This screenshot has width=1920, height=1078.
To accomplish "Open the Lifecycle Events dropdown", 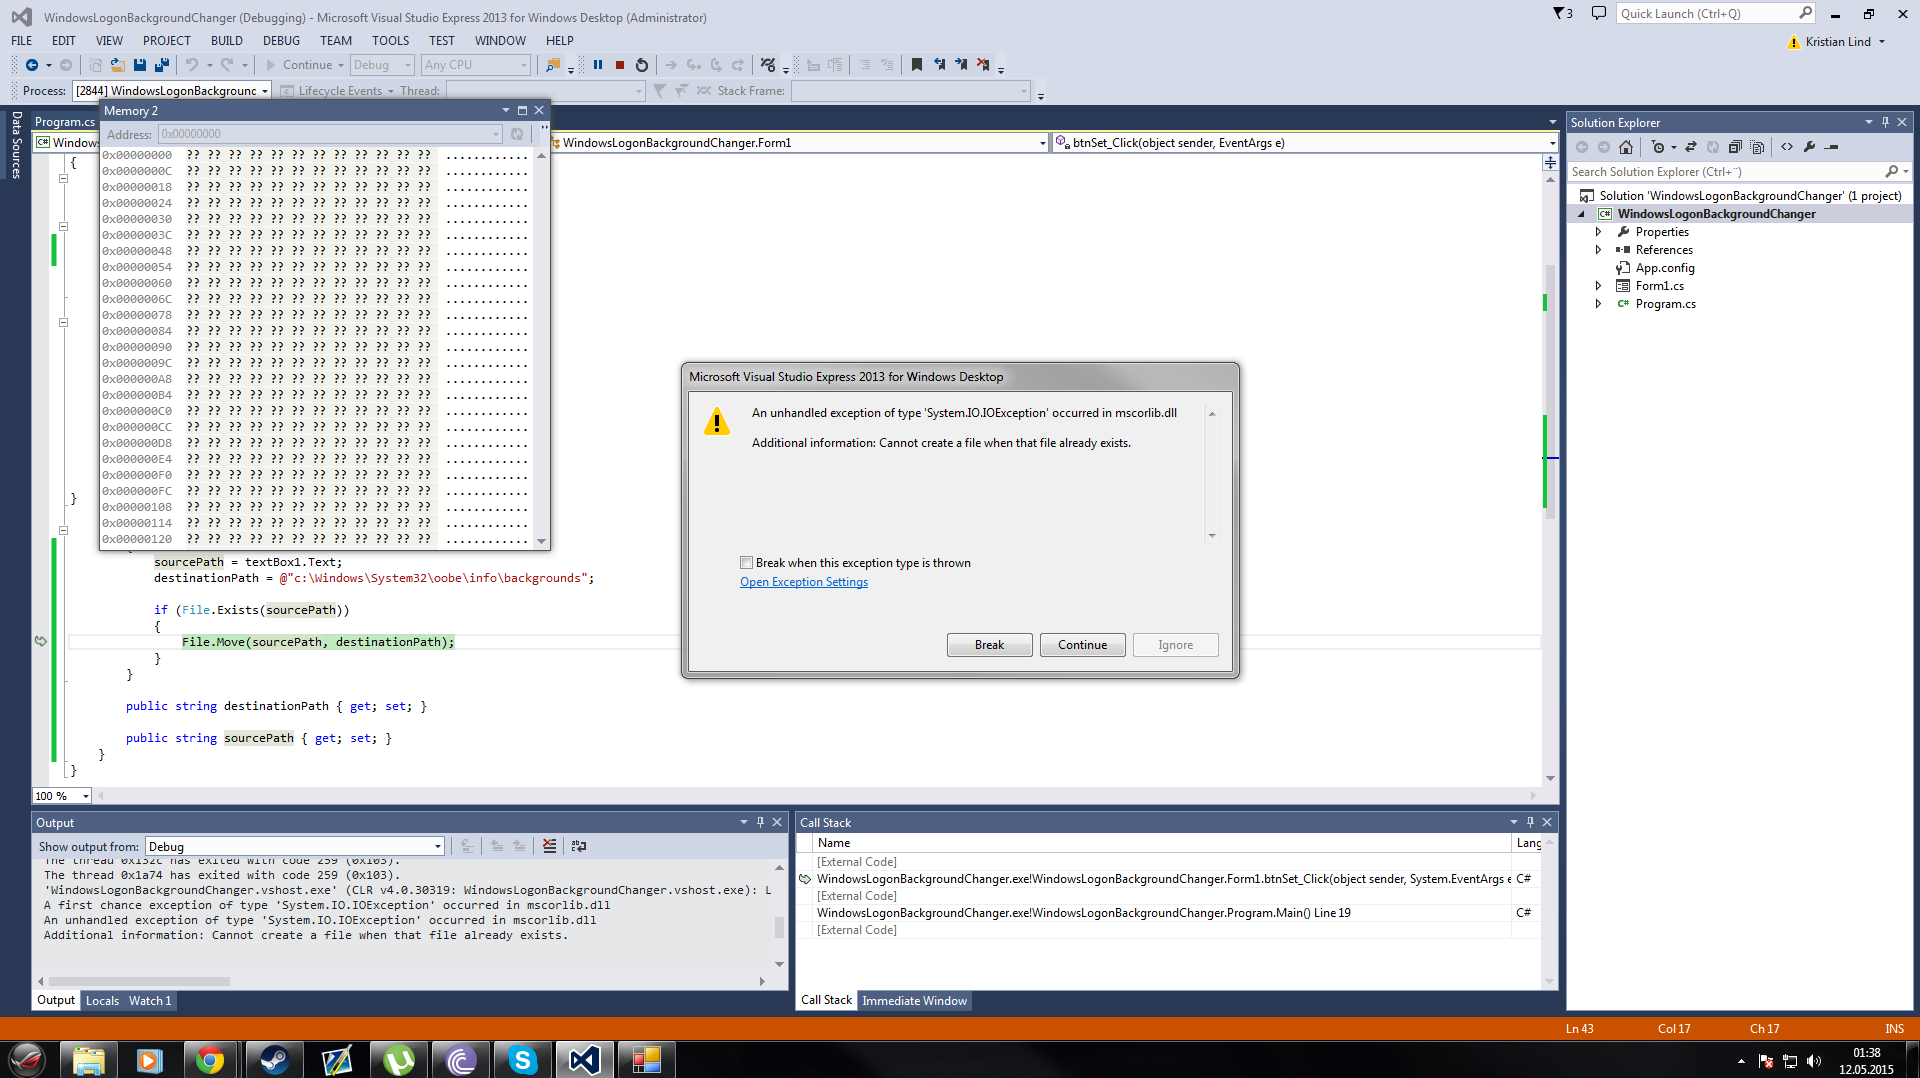I will click(x=391, y=91).
